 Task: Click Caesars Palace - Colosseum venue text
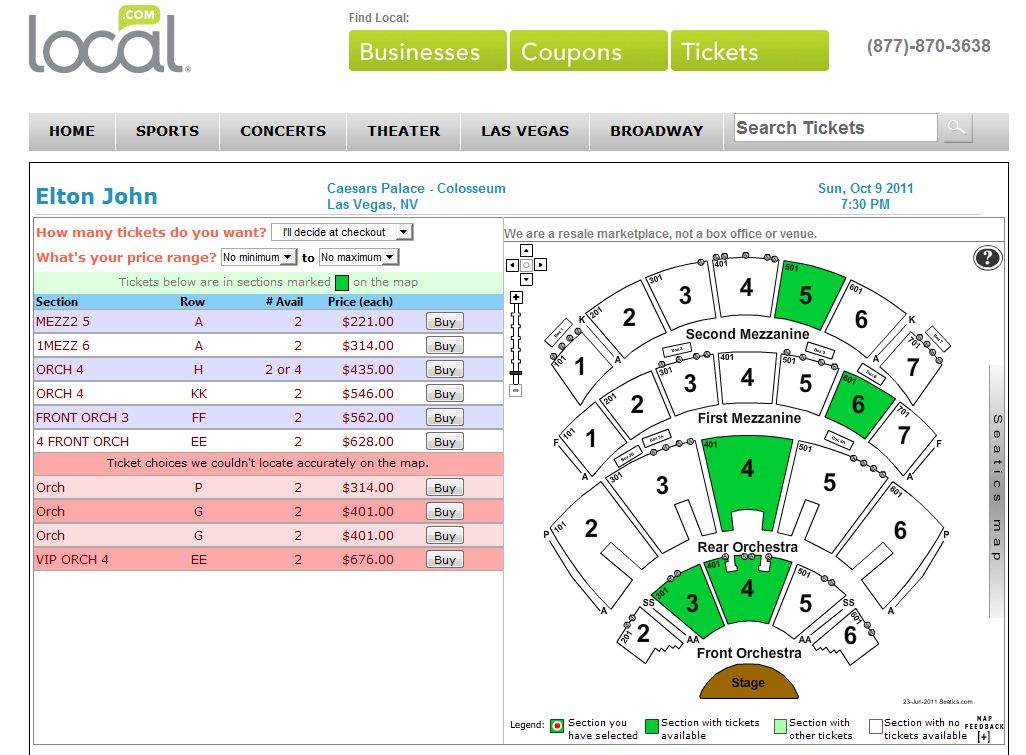(x=416, y=188)
